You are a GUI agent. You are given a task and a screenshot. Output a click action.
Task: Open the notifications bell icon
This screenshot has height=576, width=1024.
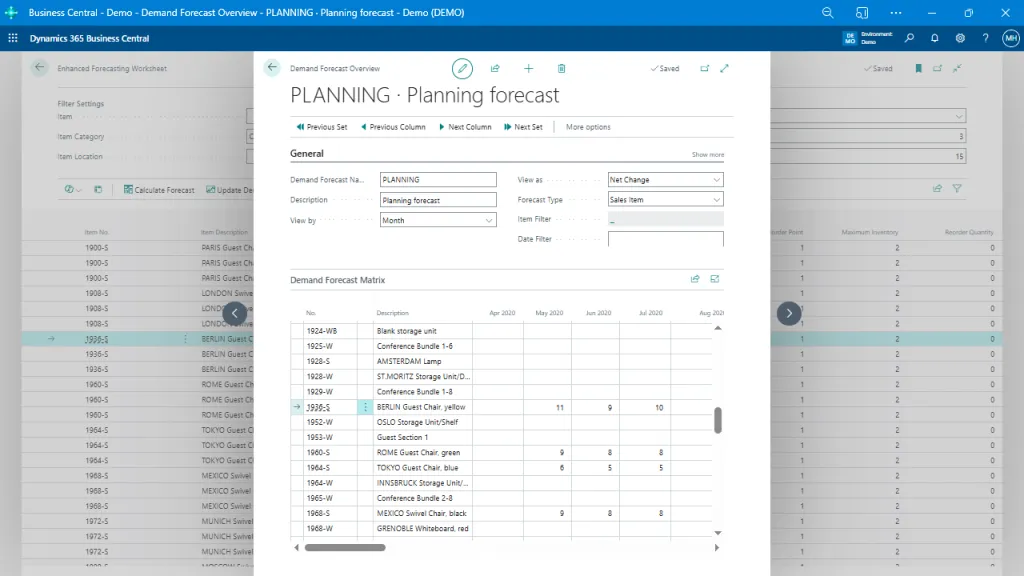935,36
